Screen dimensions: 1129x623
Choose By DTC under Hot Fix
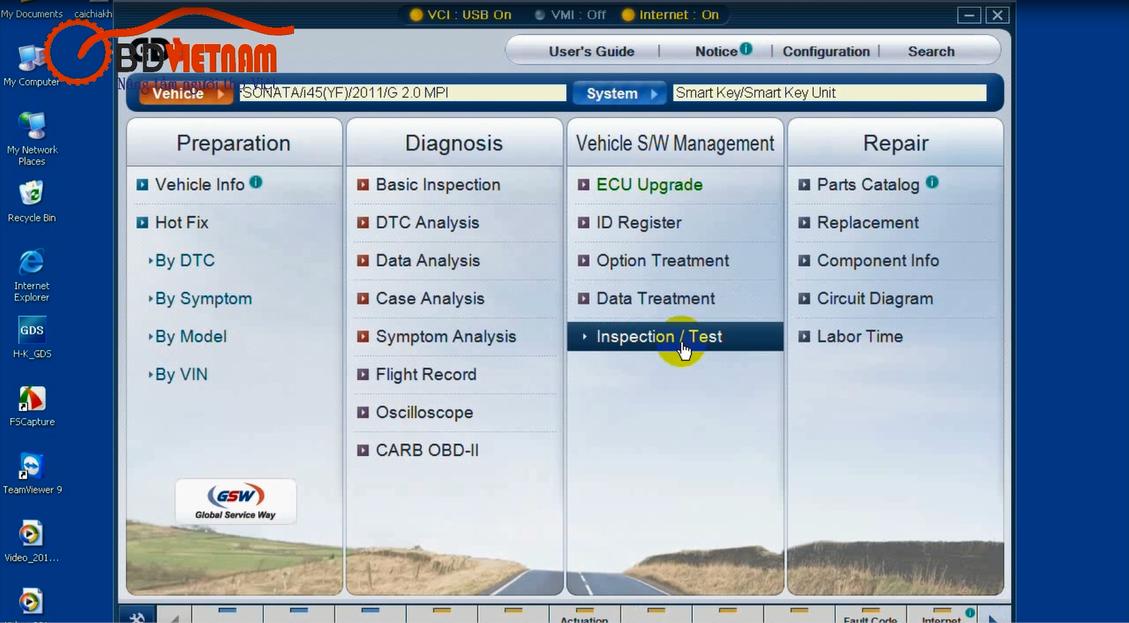coord(184,261)
